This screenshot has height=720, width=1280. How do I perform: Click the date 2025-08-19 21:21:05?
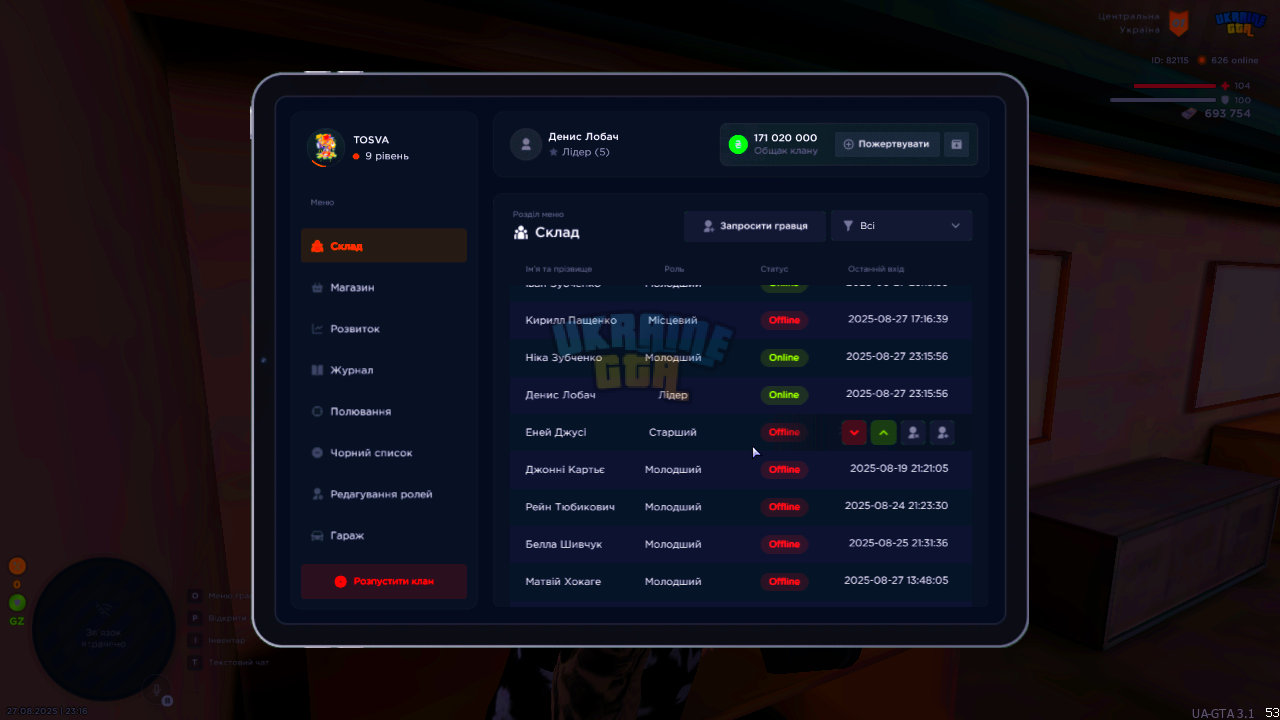[x=899, y=468]
